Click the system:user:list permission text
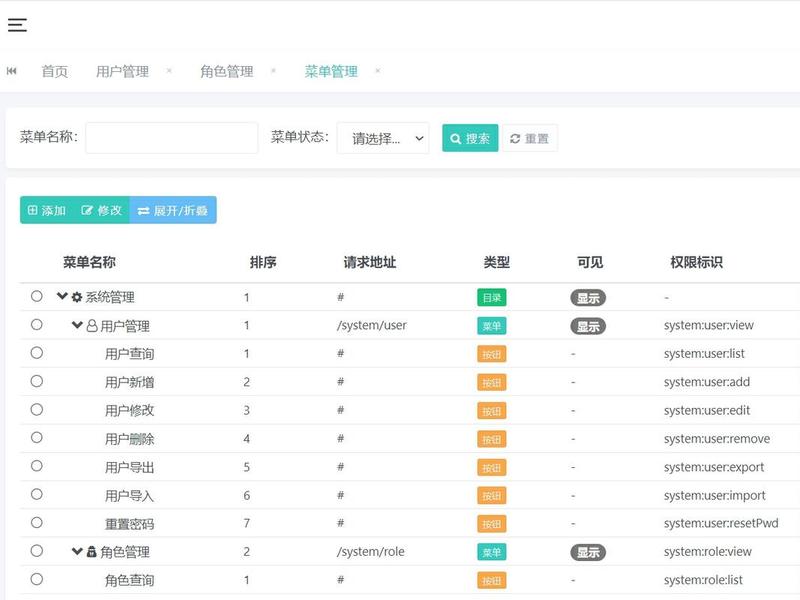The width and height of the screenshot is (800, 600). 704,354
